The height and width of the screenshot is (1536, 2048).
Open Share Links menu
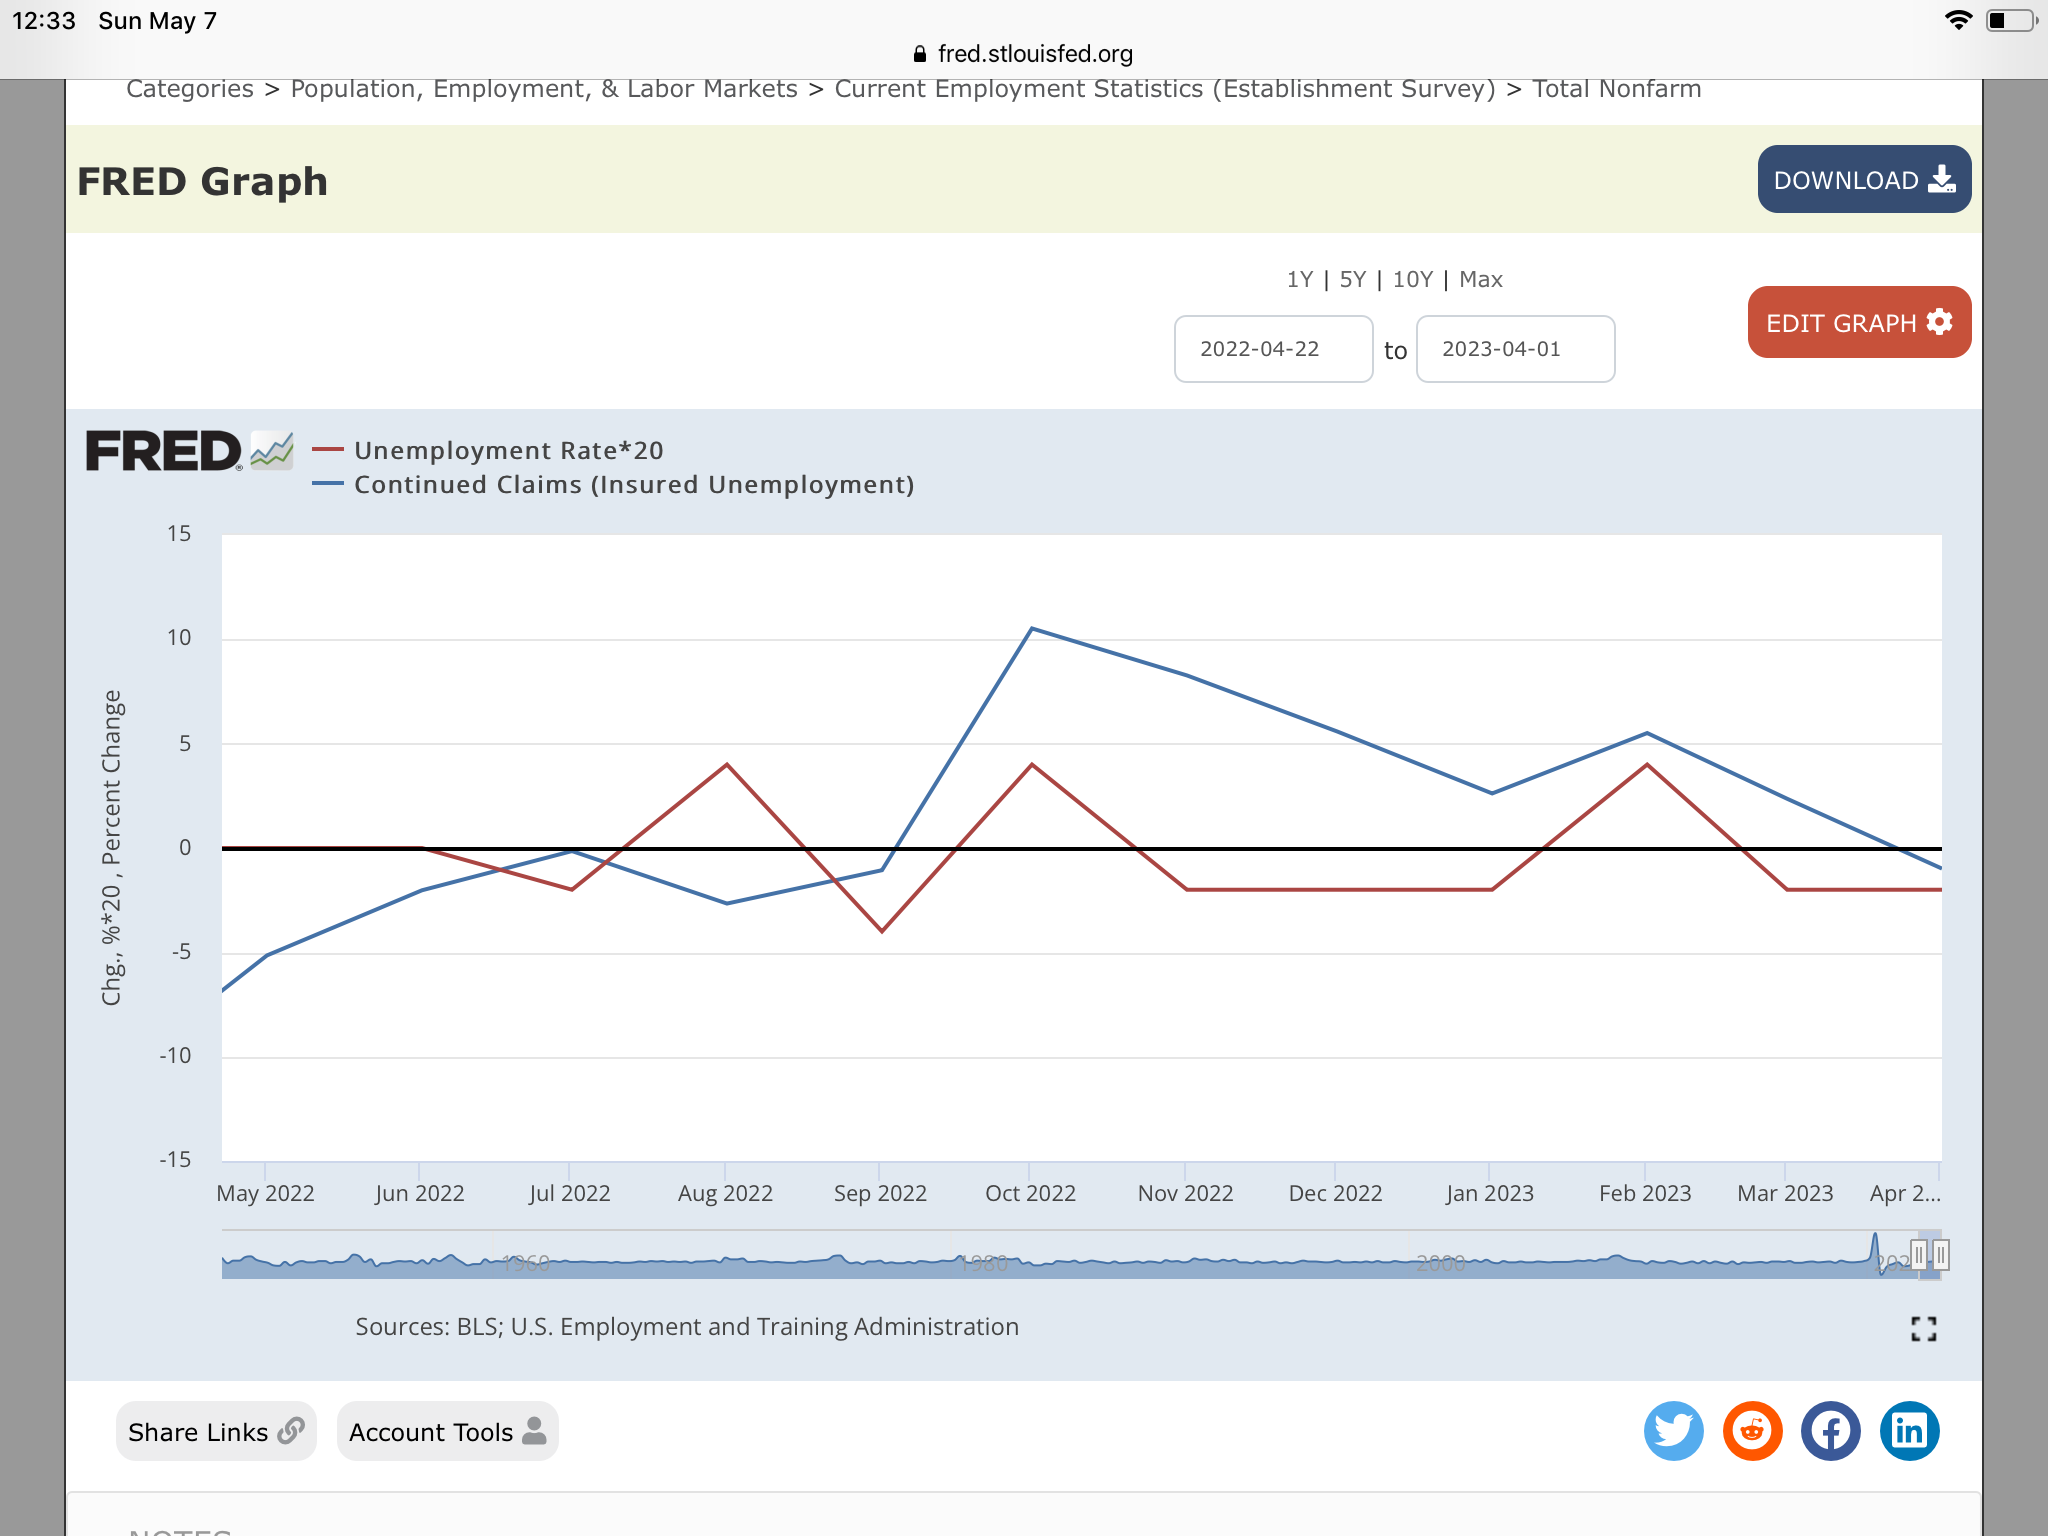(x=215, y=1432)
